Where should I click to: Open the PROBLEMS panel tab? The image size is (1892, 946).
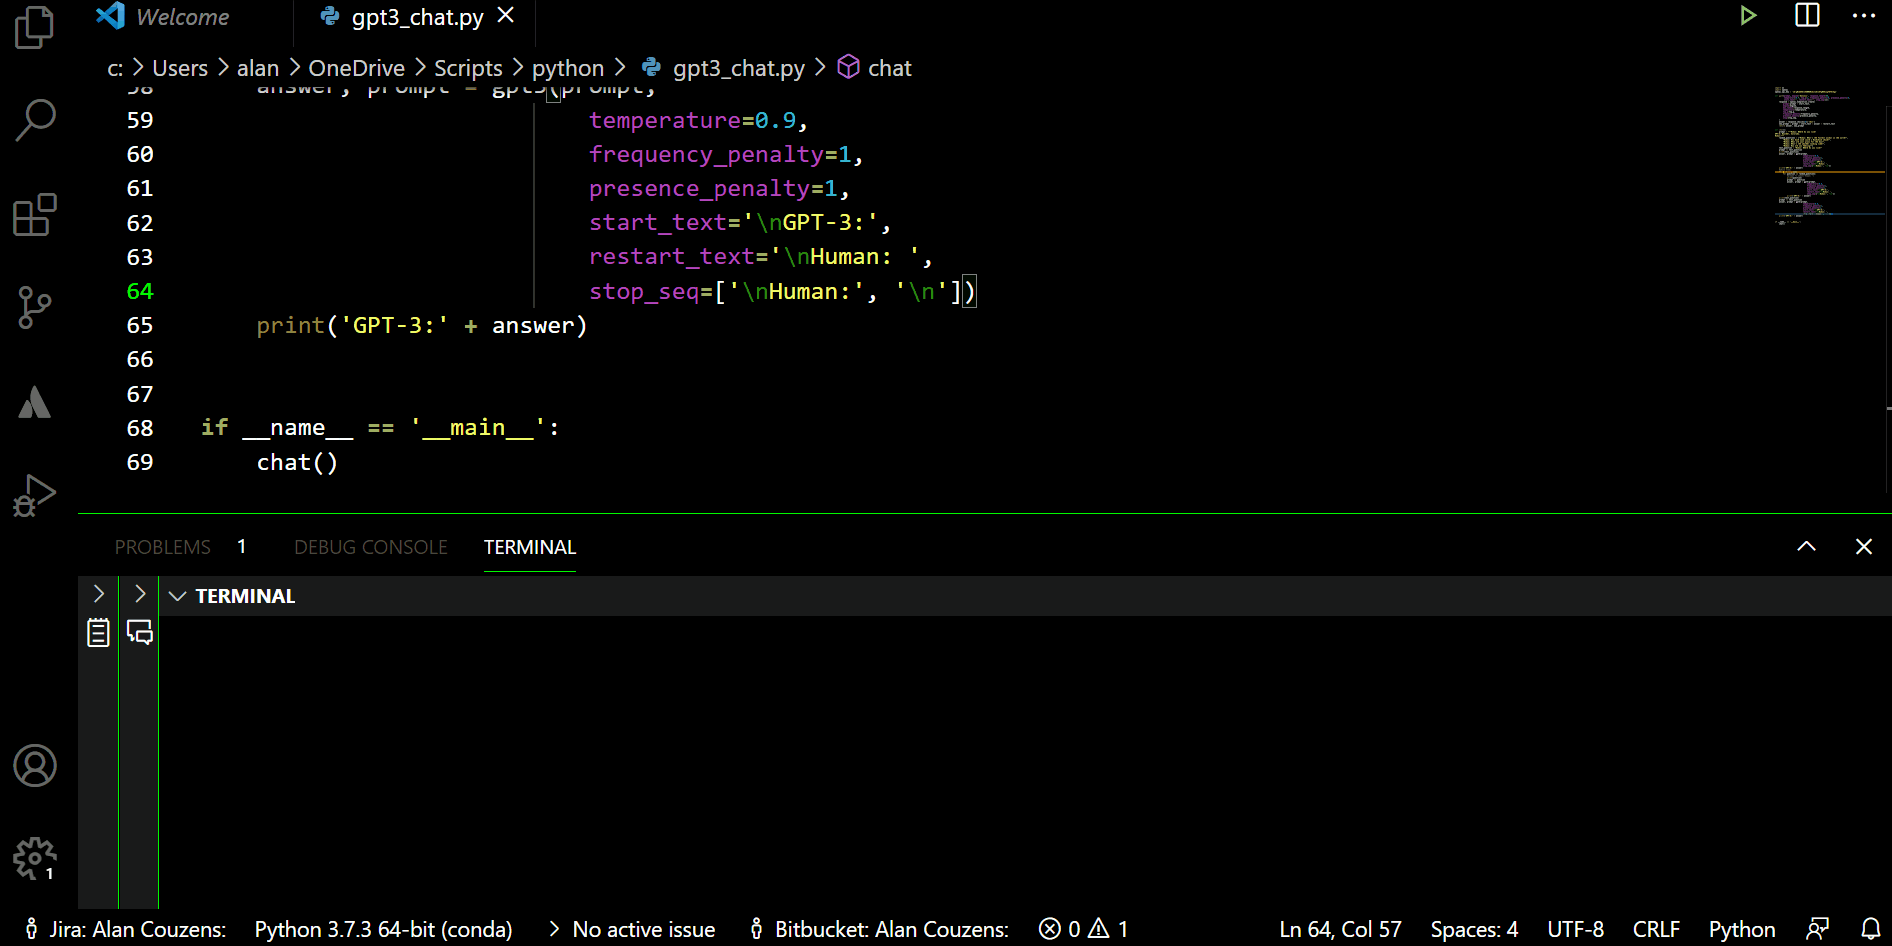point(163,547)
